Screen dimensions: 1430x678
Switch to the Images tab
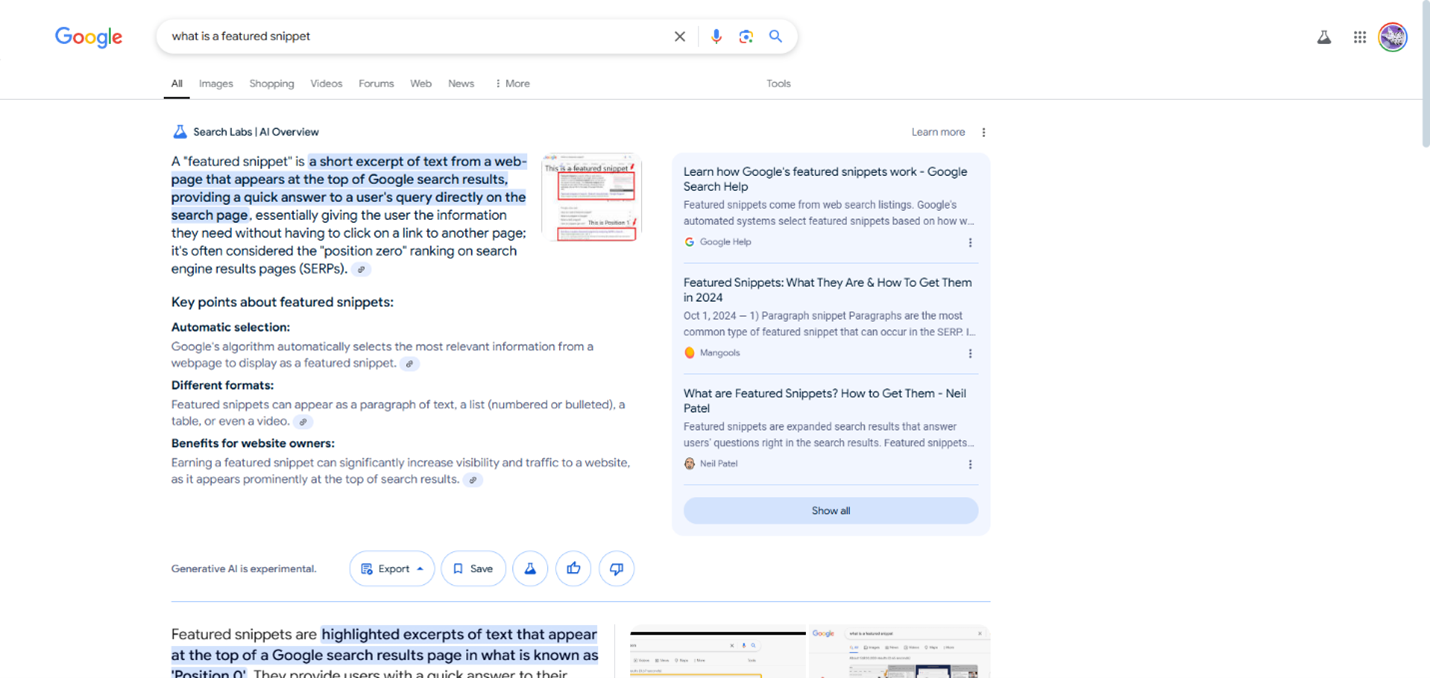(216, 84)
